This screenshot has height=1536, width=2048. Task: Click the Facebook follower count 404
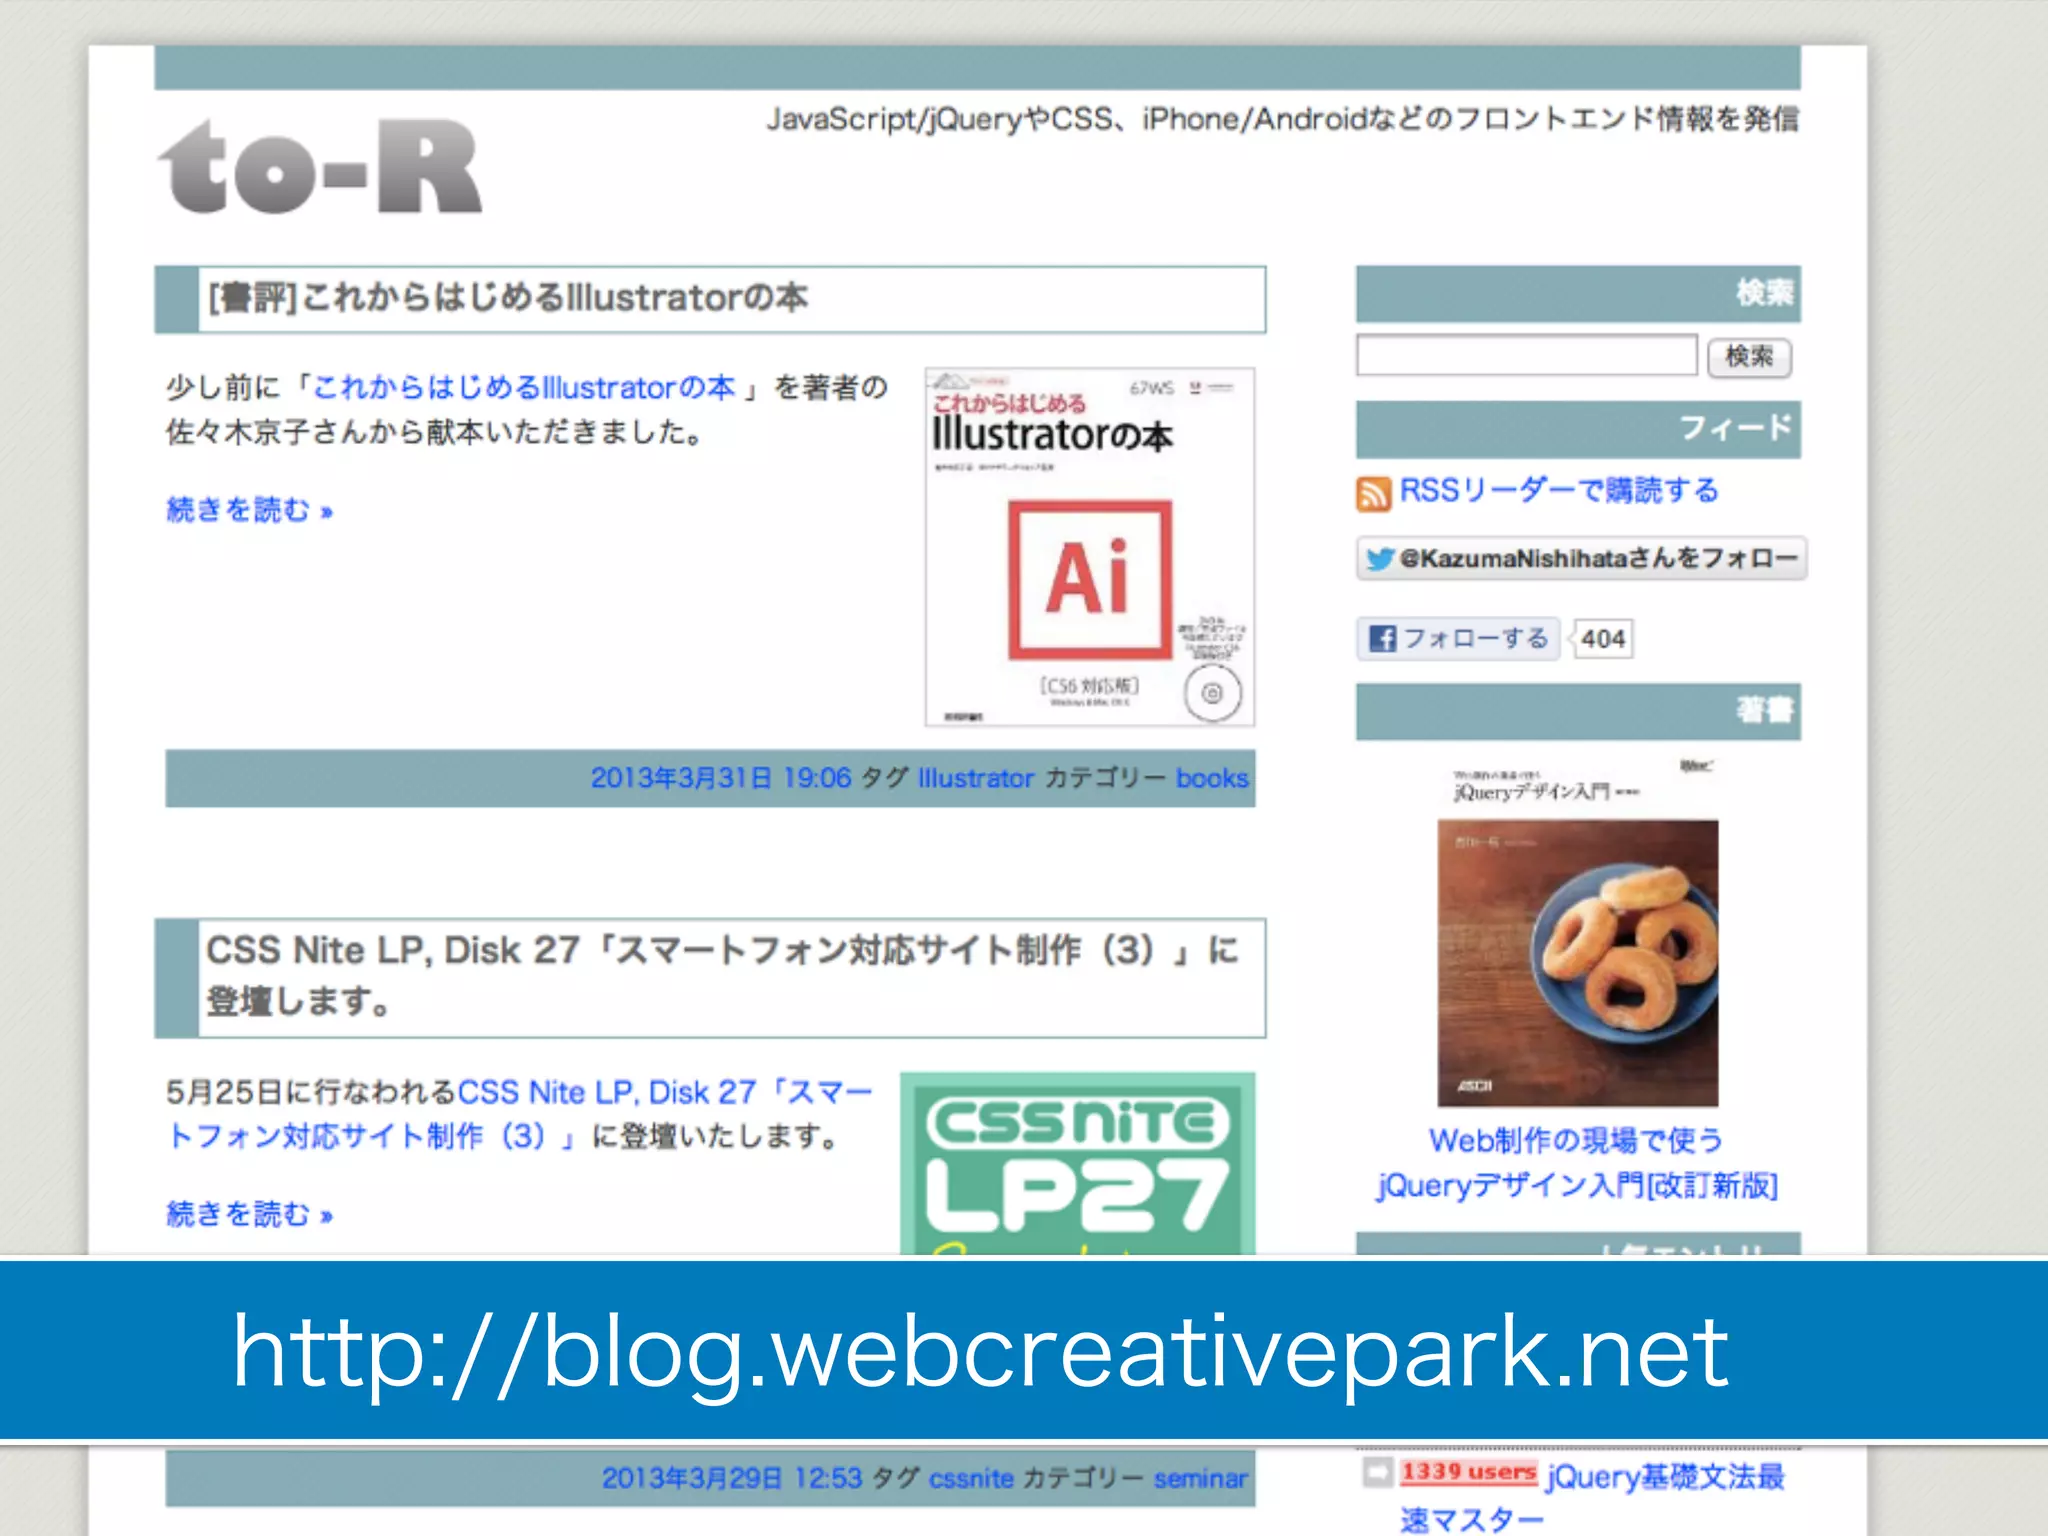tap(1603, 639)
